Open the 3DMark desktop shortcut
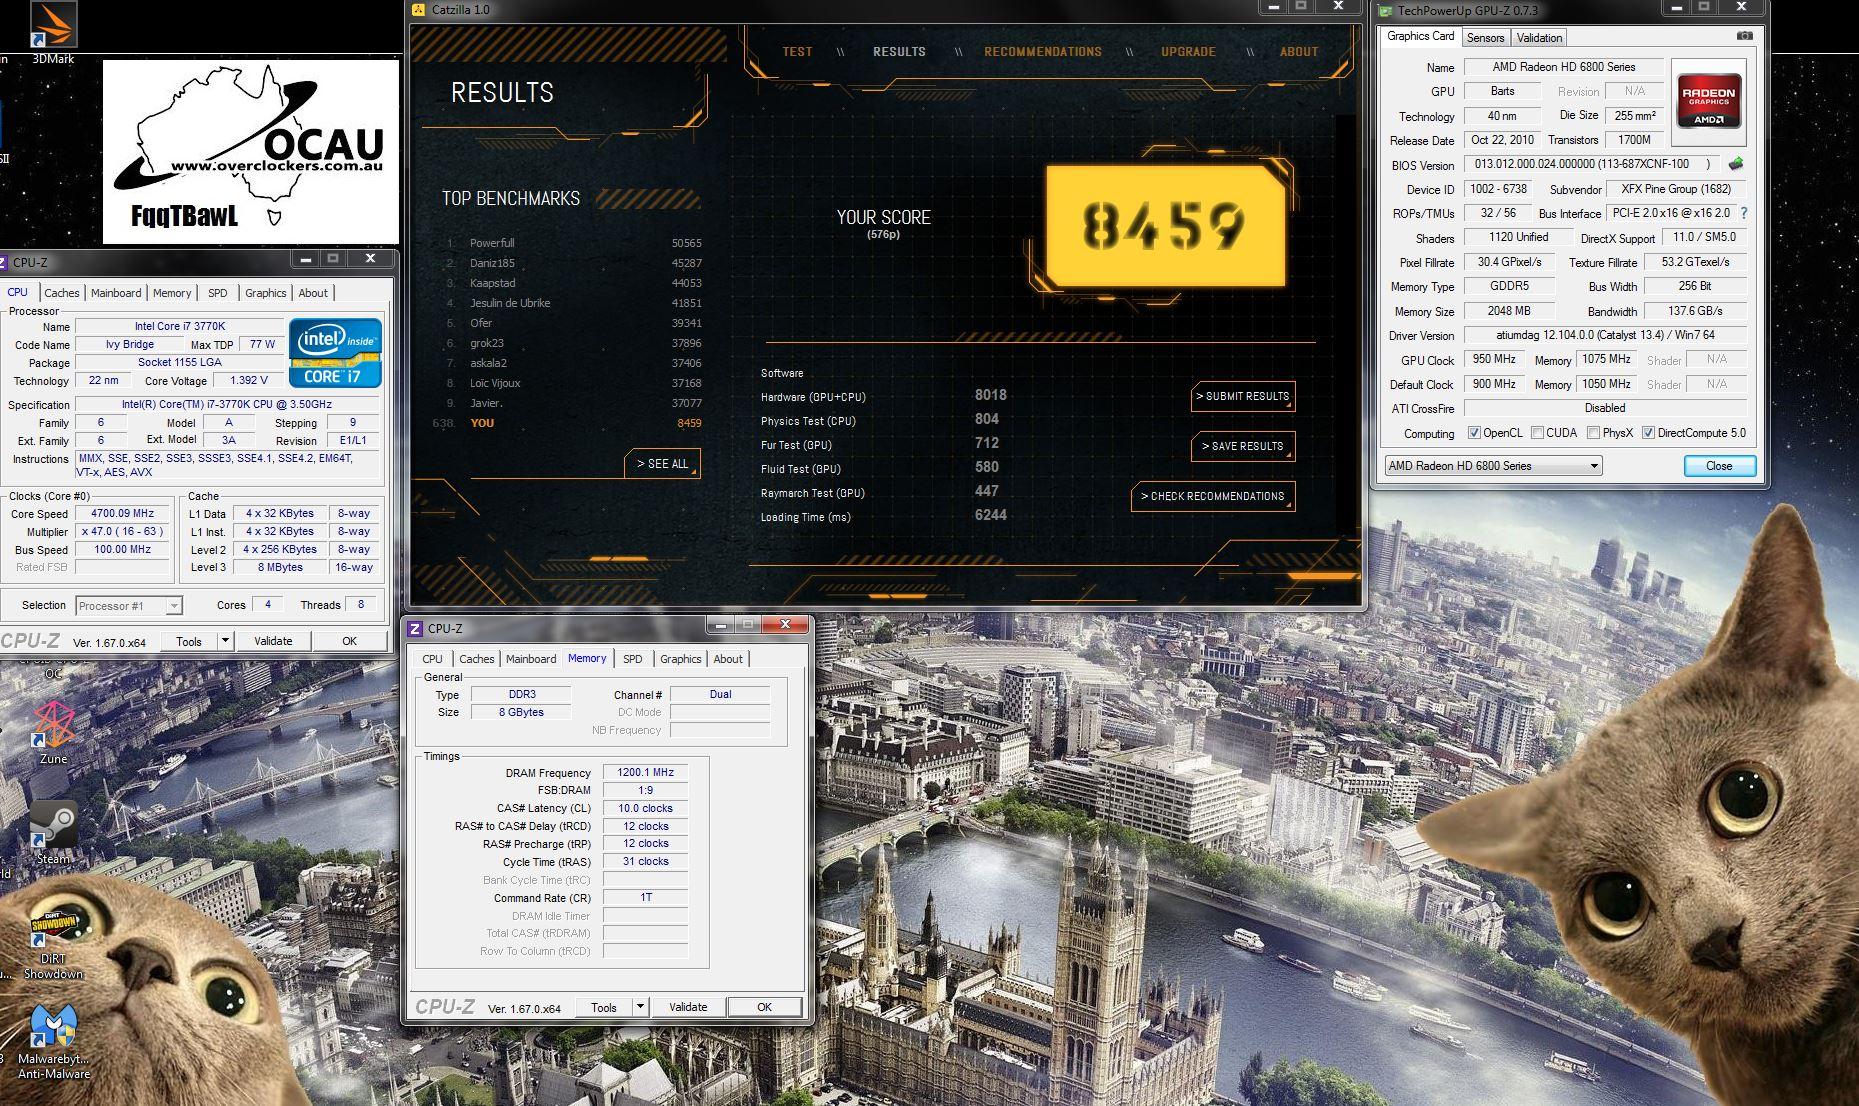Viewport: 1859px width, 1106px height. point(53,30)
